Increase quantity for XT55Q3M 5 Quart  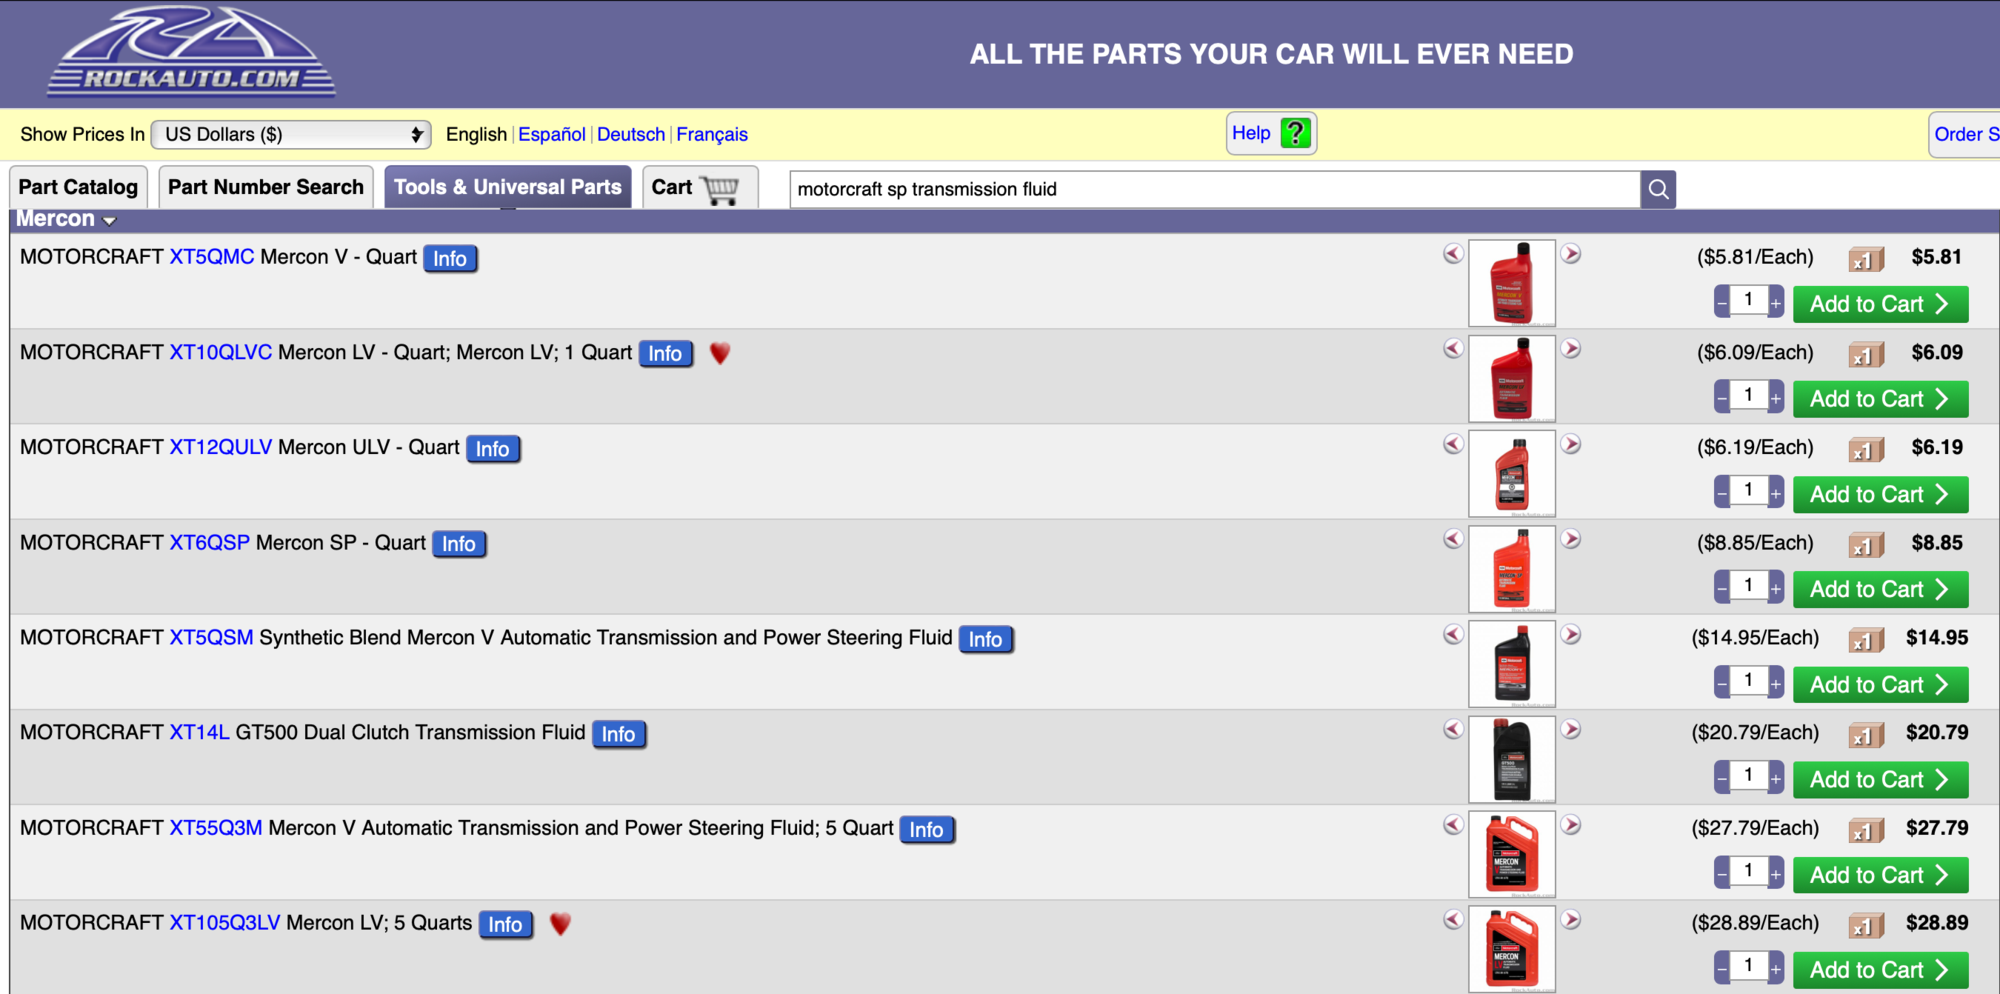(x=1776, y=873)
